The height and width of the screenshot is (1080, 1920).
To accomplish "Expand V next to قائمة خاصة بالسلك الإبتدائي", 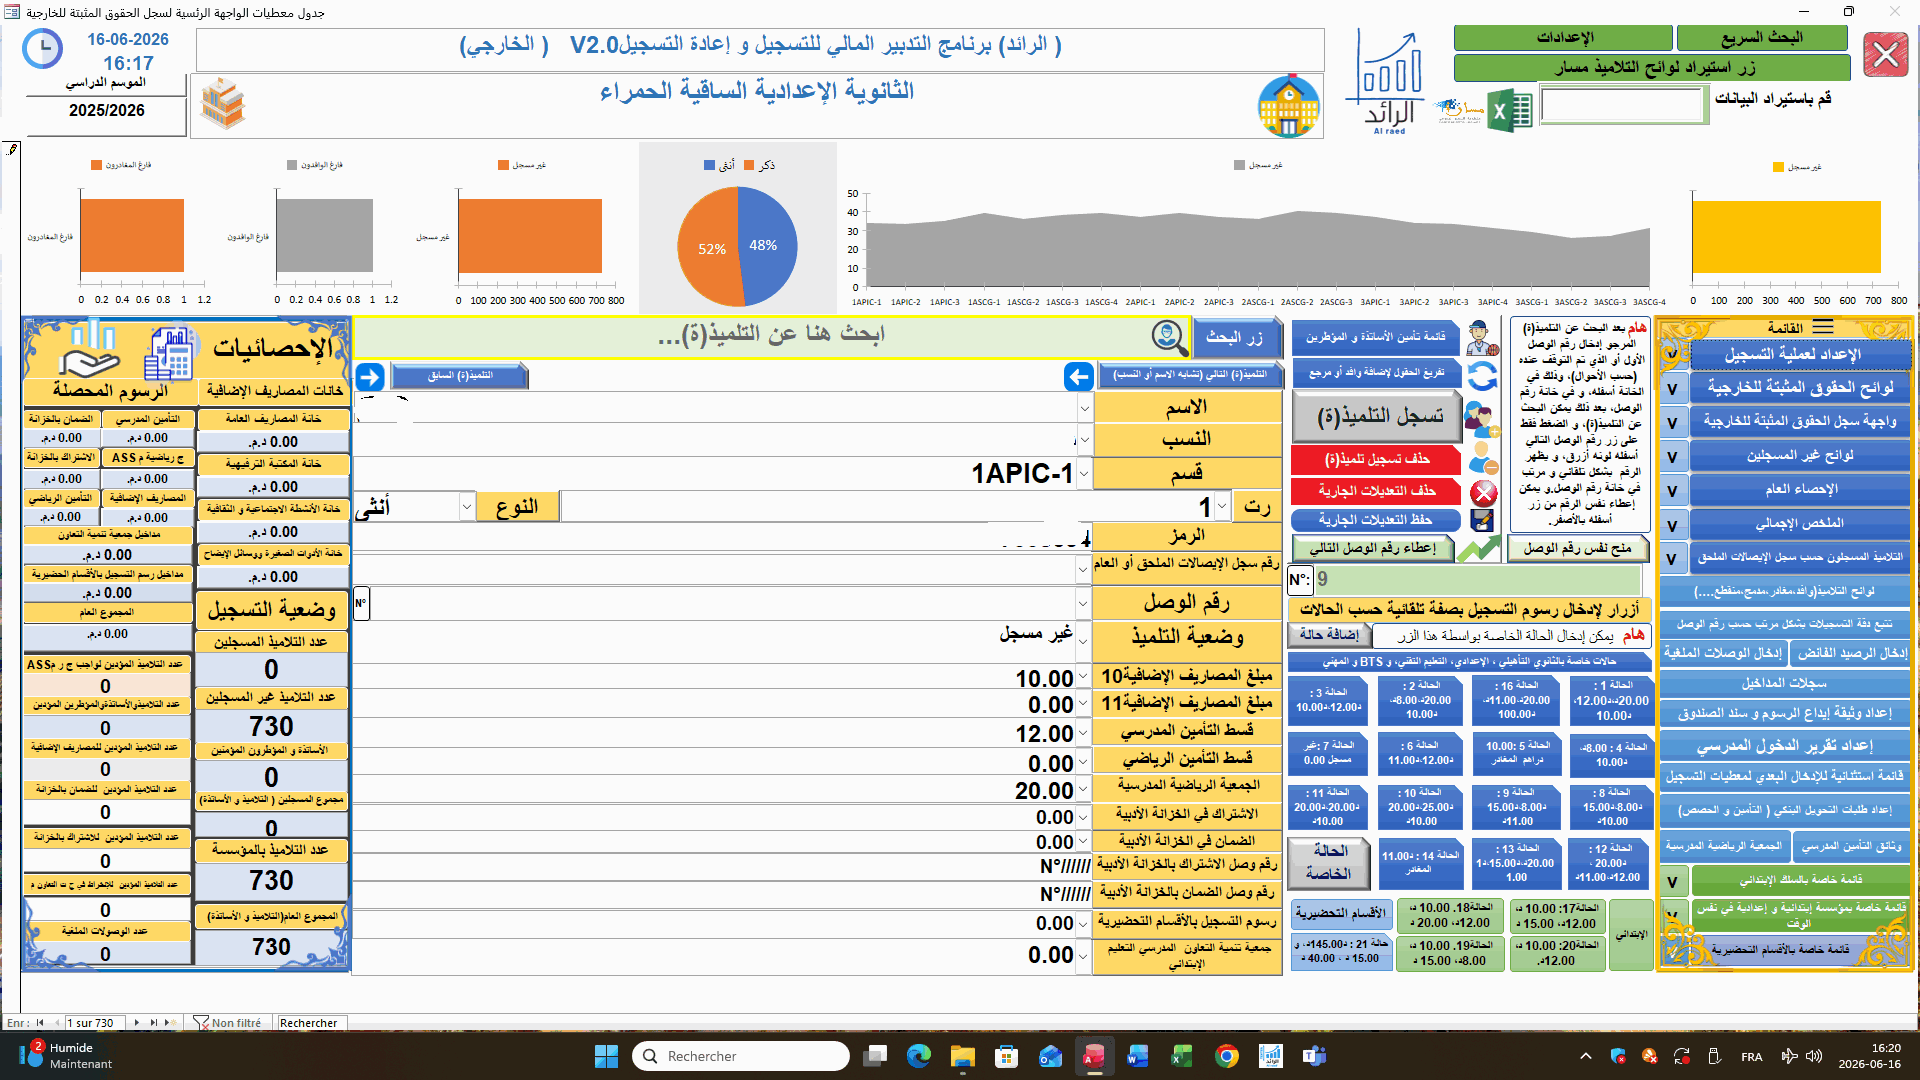I will tap(1672, 881).
